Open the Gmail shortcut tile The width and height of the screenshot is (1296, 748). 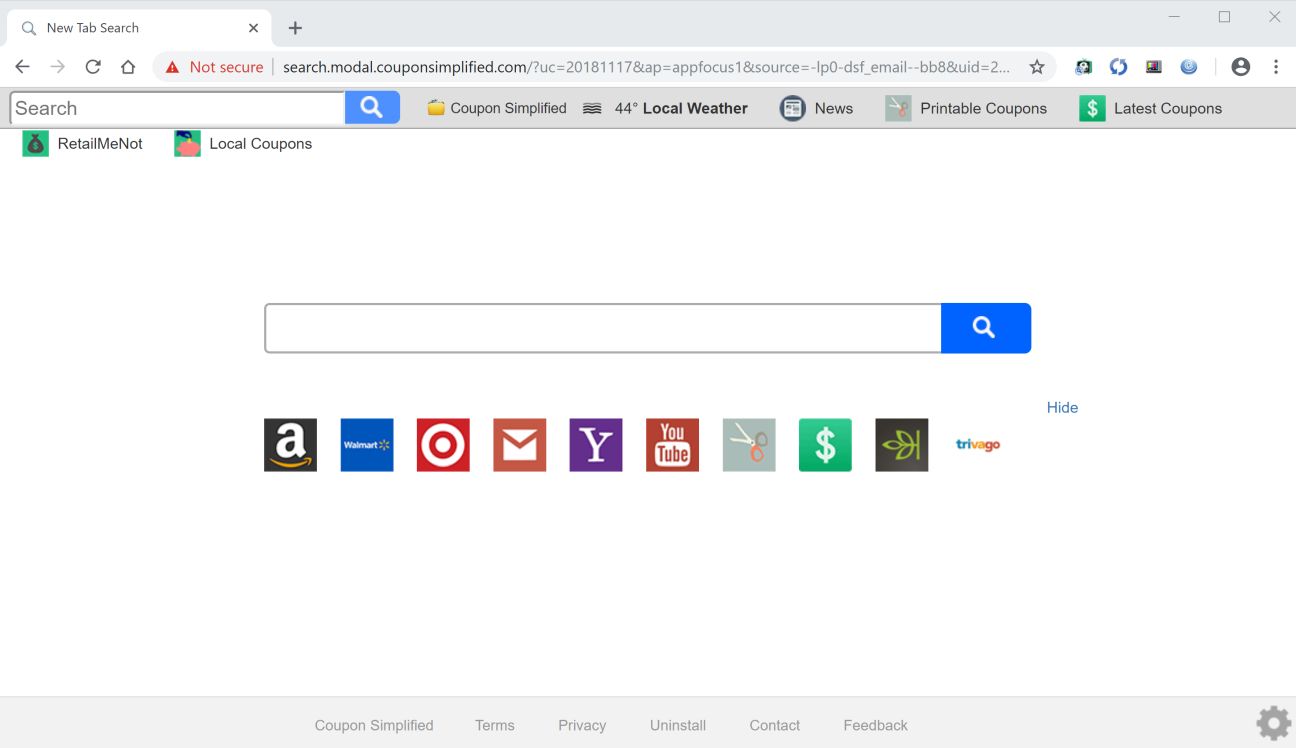[520, 445]
